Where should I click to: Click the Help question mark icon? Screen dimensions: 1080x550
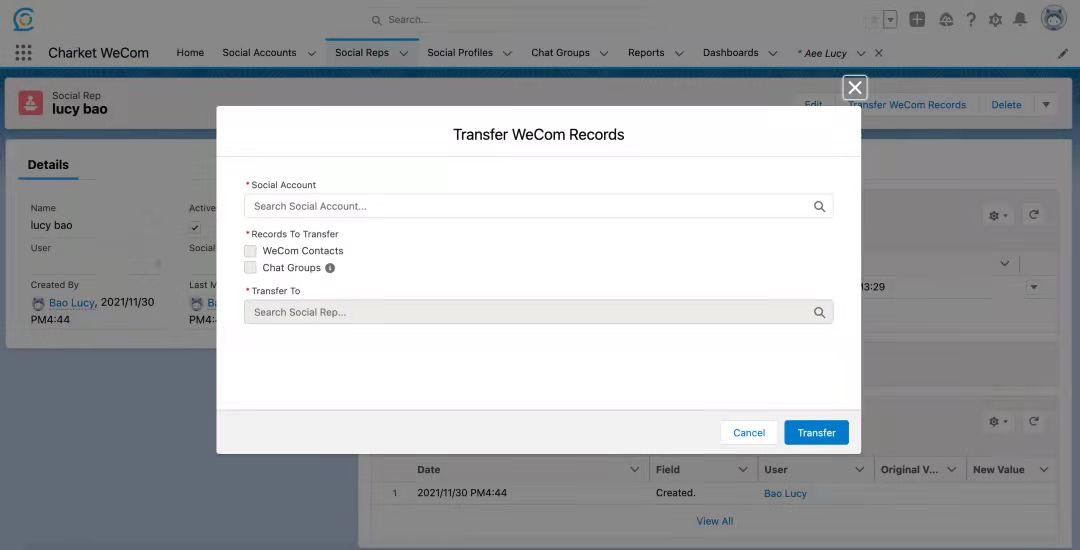[970, 20]
